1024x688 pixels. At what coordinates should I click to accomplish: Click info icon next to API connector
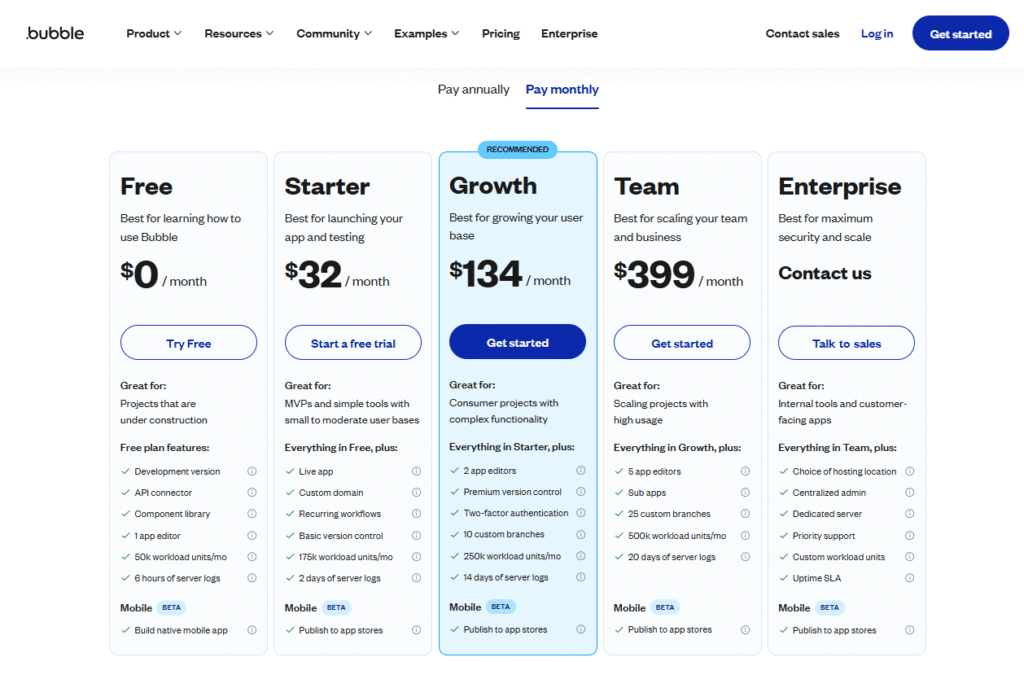[252, 493]
